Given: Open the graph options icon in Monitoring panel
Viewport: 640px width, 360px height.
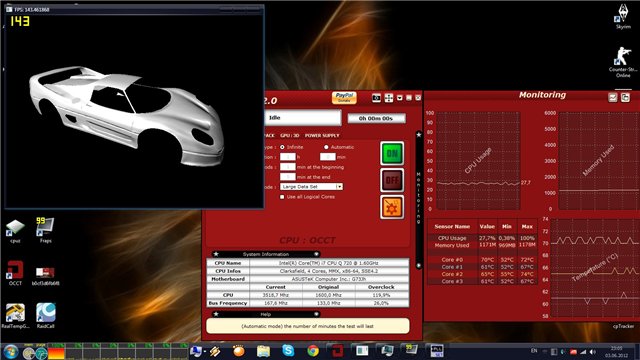Looking at the screenshot, I should pos(613,97).
